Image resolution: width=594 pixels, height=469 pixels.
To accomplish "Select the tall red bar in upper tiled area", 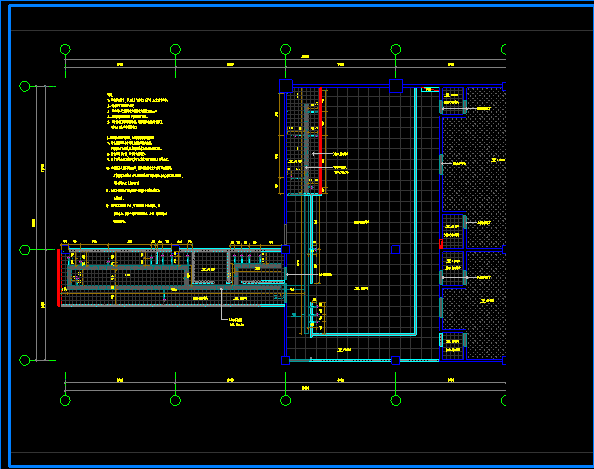I will [320, 140].
